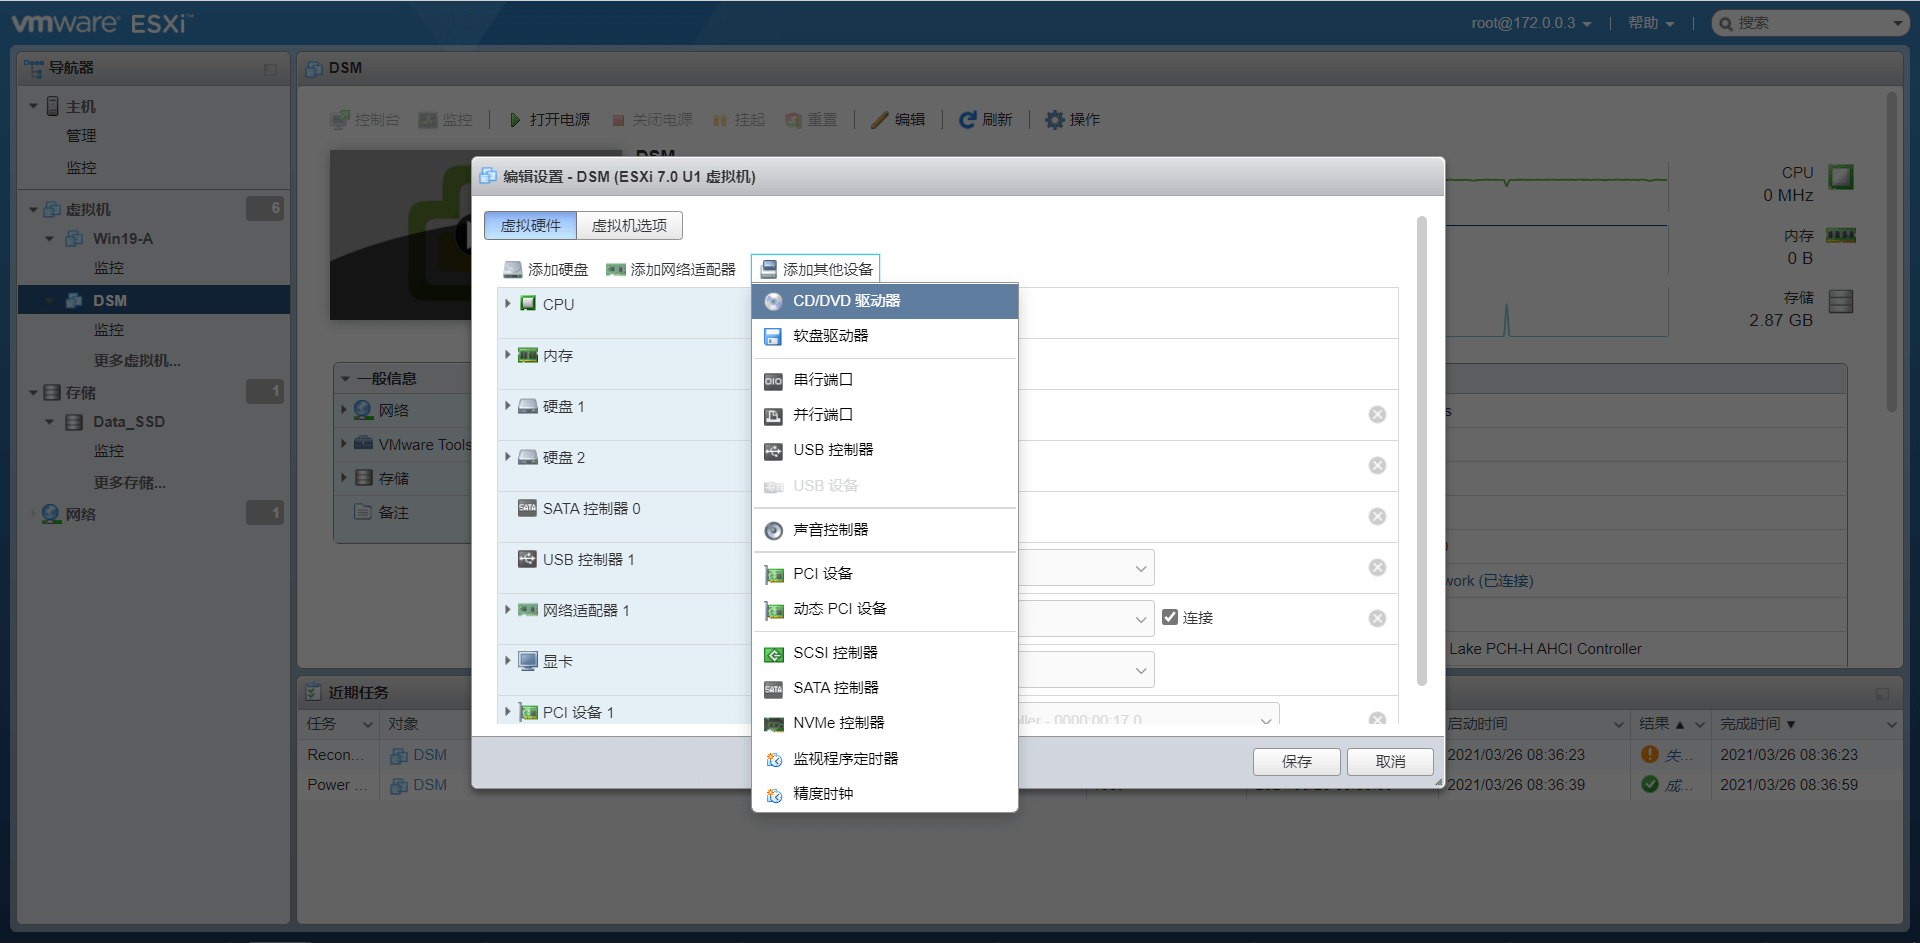Select CD/DVD 驱动器 from the device menu
The image size is (1920, 943).
tap(884, 301)
